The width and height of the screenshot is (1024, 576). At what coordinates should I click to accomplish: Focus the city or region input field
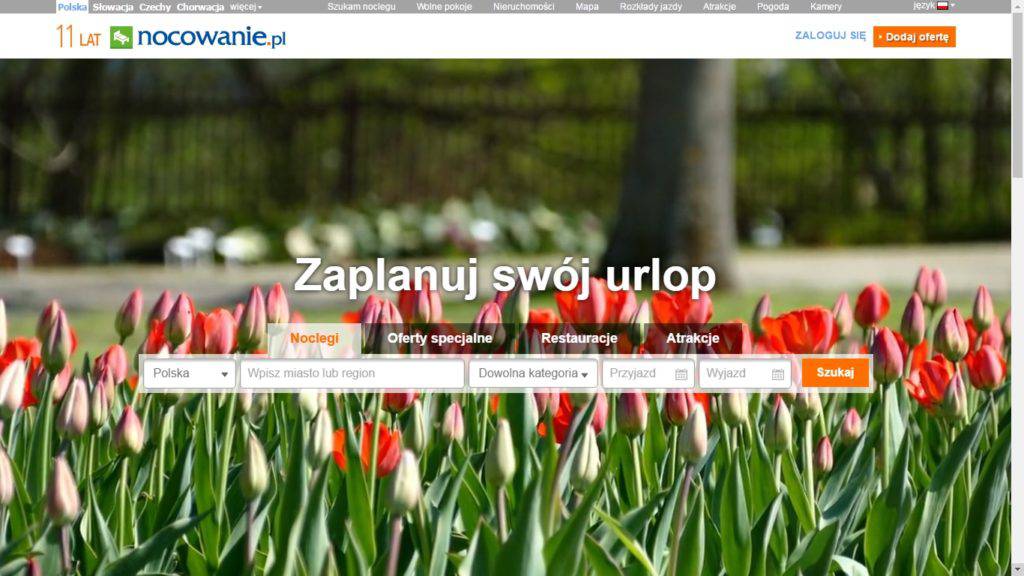click(x=352, y=374)
